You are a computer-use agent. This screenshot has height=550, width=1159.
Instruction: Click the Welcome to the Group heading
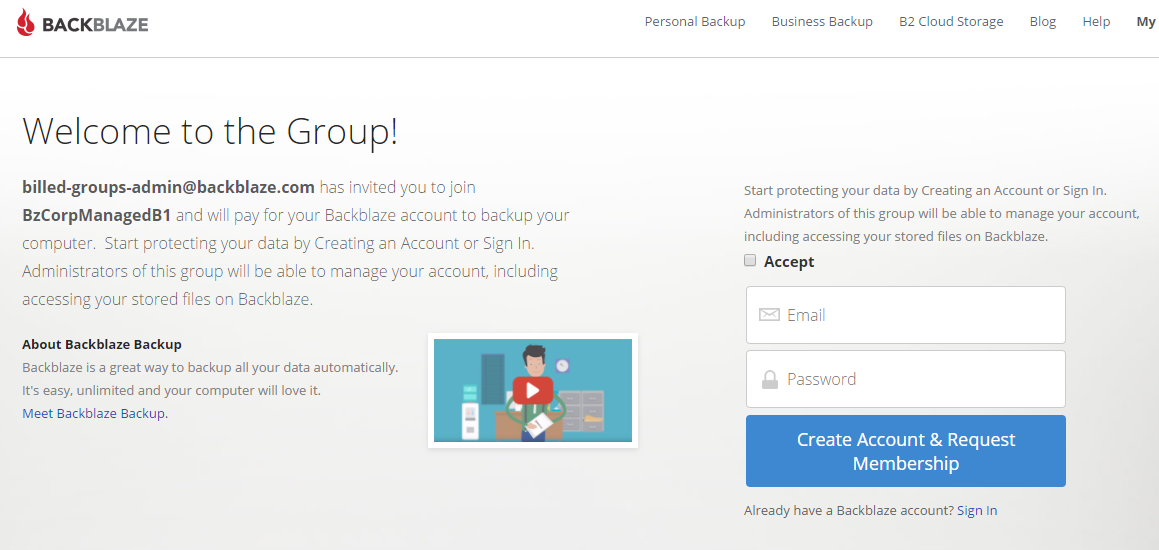coord(211,130)
